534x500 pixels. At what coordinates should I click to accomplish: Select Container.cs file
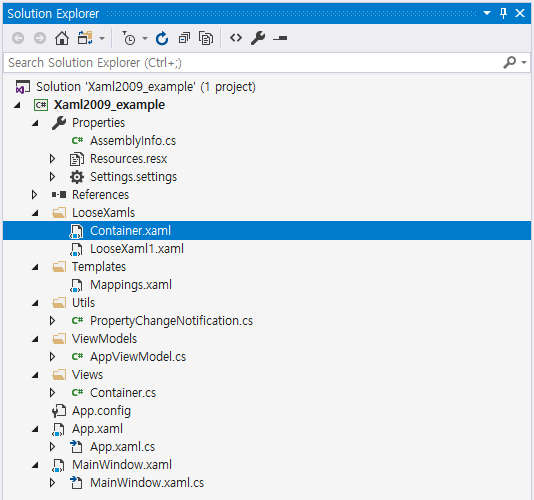point(123,393)
